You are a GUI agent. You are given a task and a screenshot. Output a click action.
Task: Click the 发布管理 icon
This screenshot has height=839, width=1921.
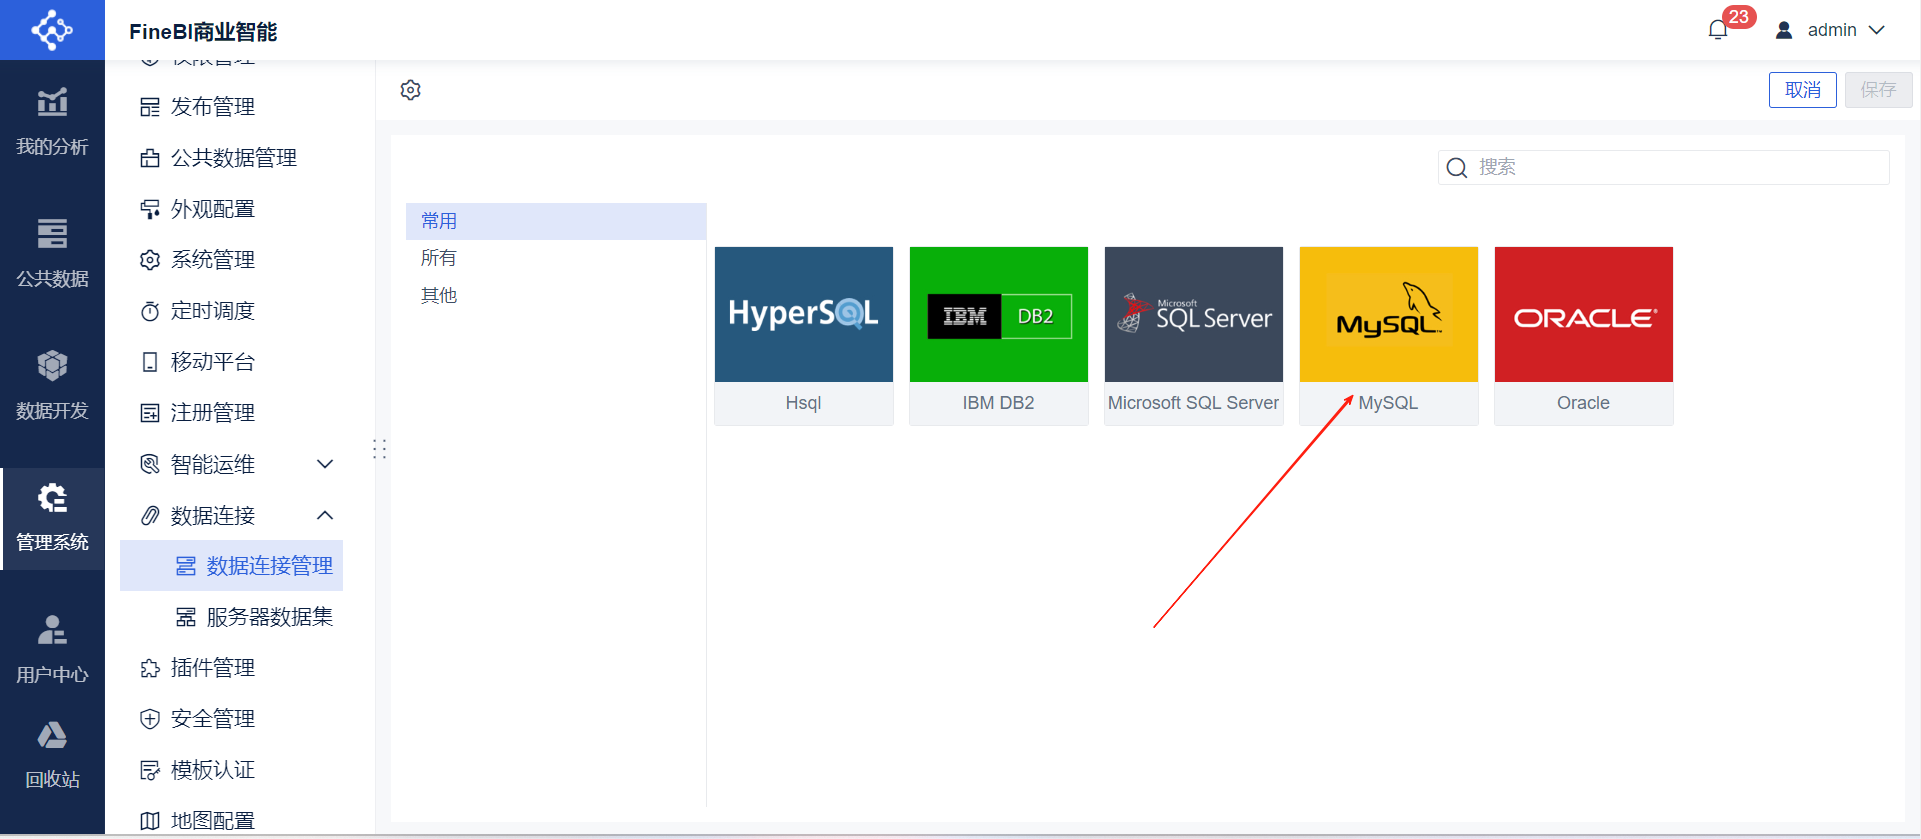pos(150,107)
